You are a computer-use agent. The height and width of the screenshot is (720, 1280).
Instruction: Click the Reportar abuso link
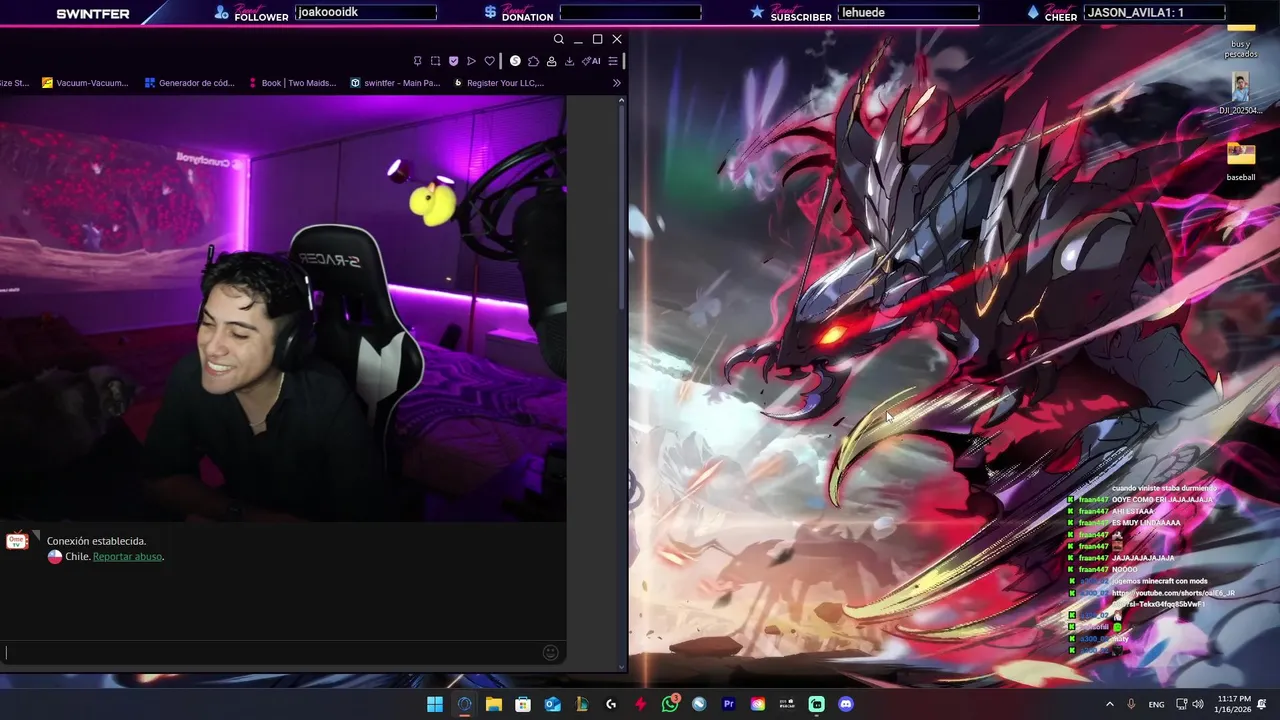click(127, 556)
